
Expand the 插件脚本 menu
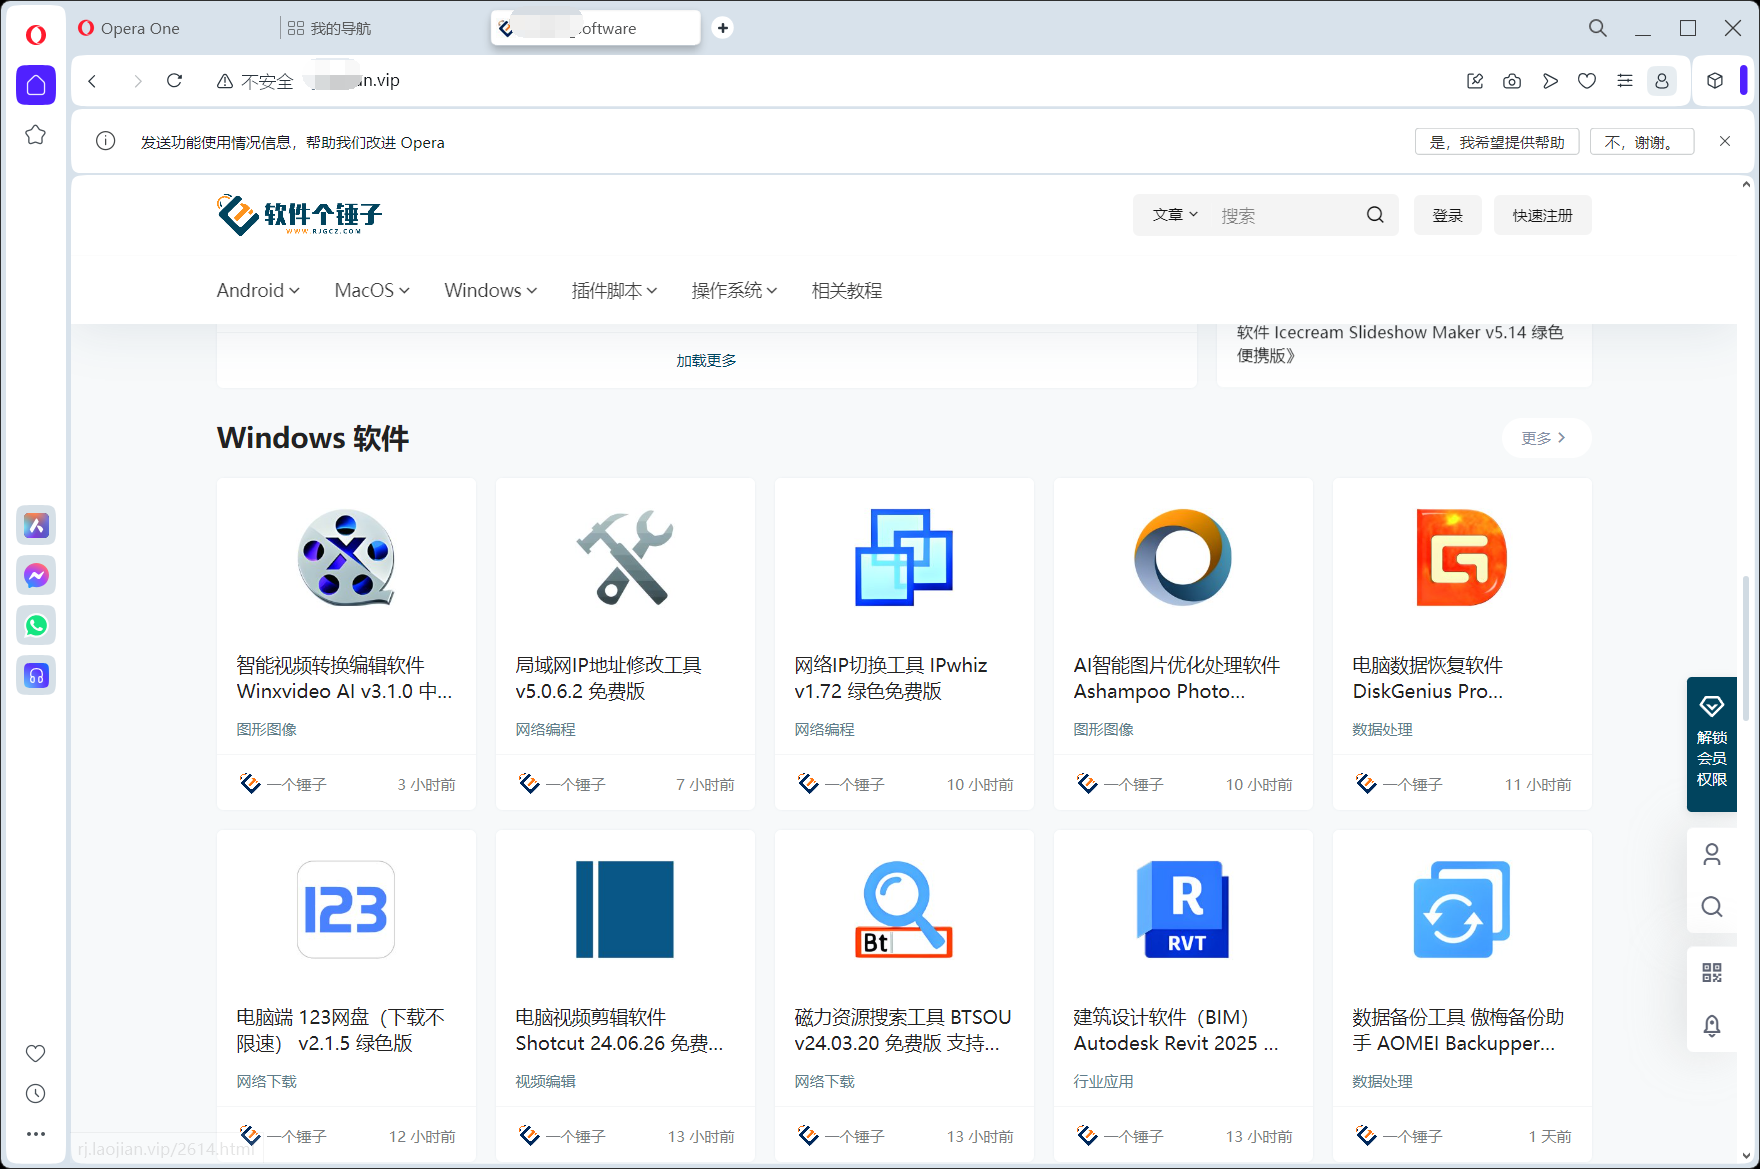pos(614,290)
